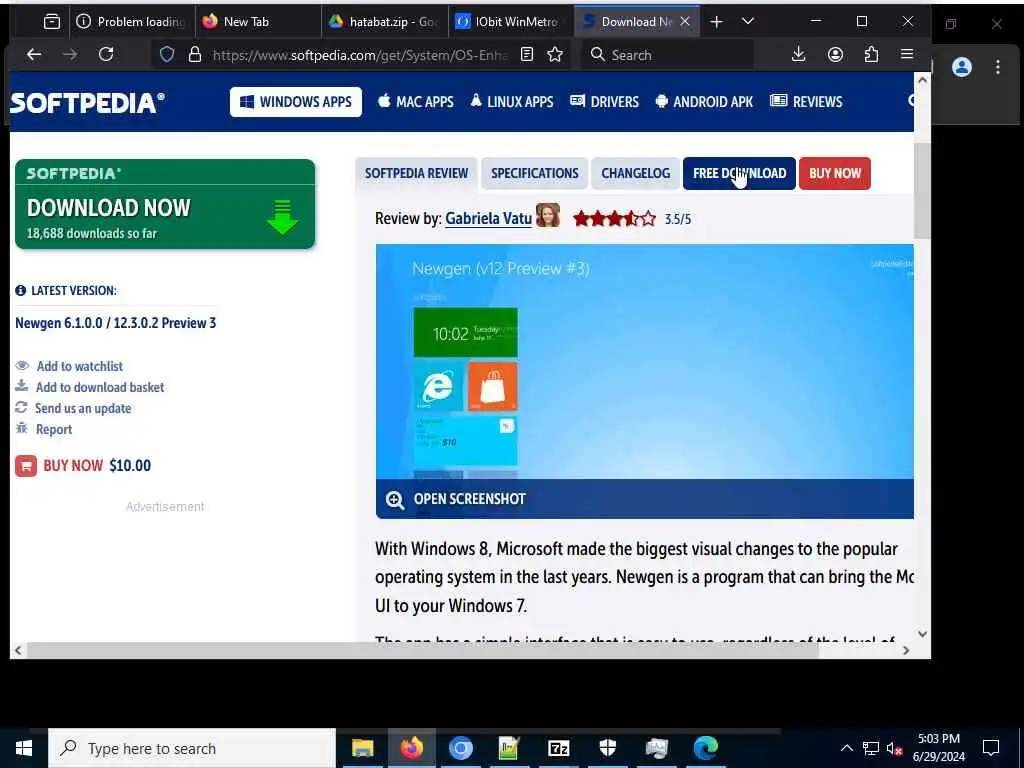Click the Firefox Search box

tap(666, 55)
